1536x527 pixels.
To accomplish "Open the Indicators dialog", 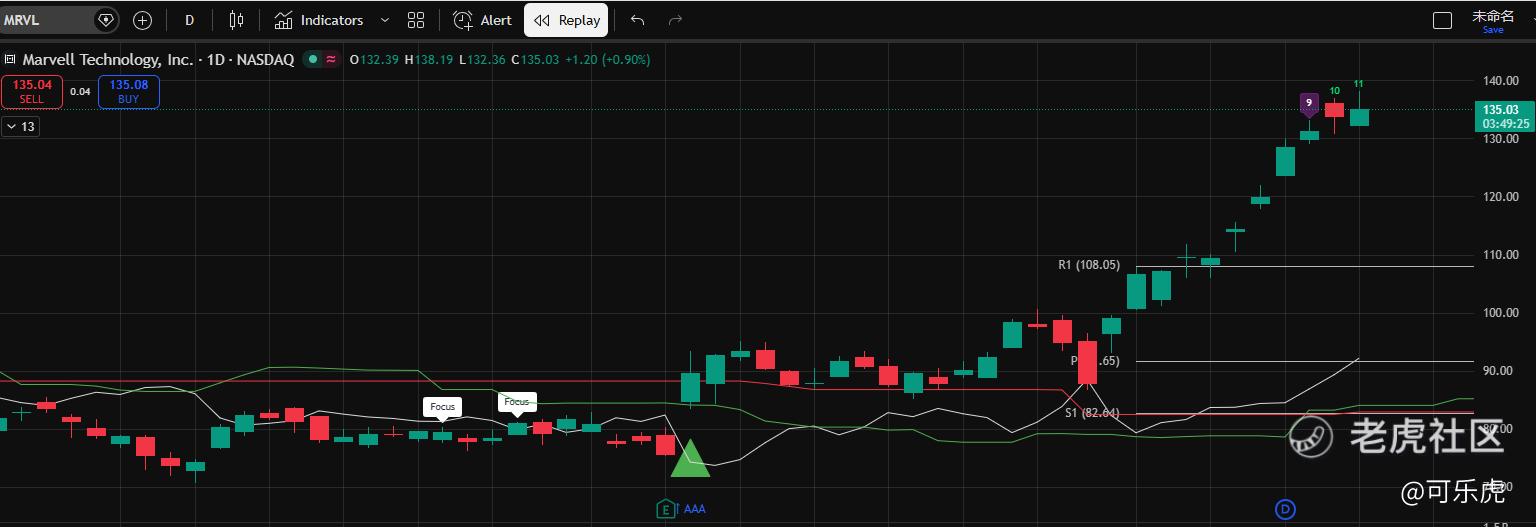I will pyautogui.click(x=319, y=20).
